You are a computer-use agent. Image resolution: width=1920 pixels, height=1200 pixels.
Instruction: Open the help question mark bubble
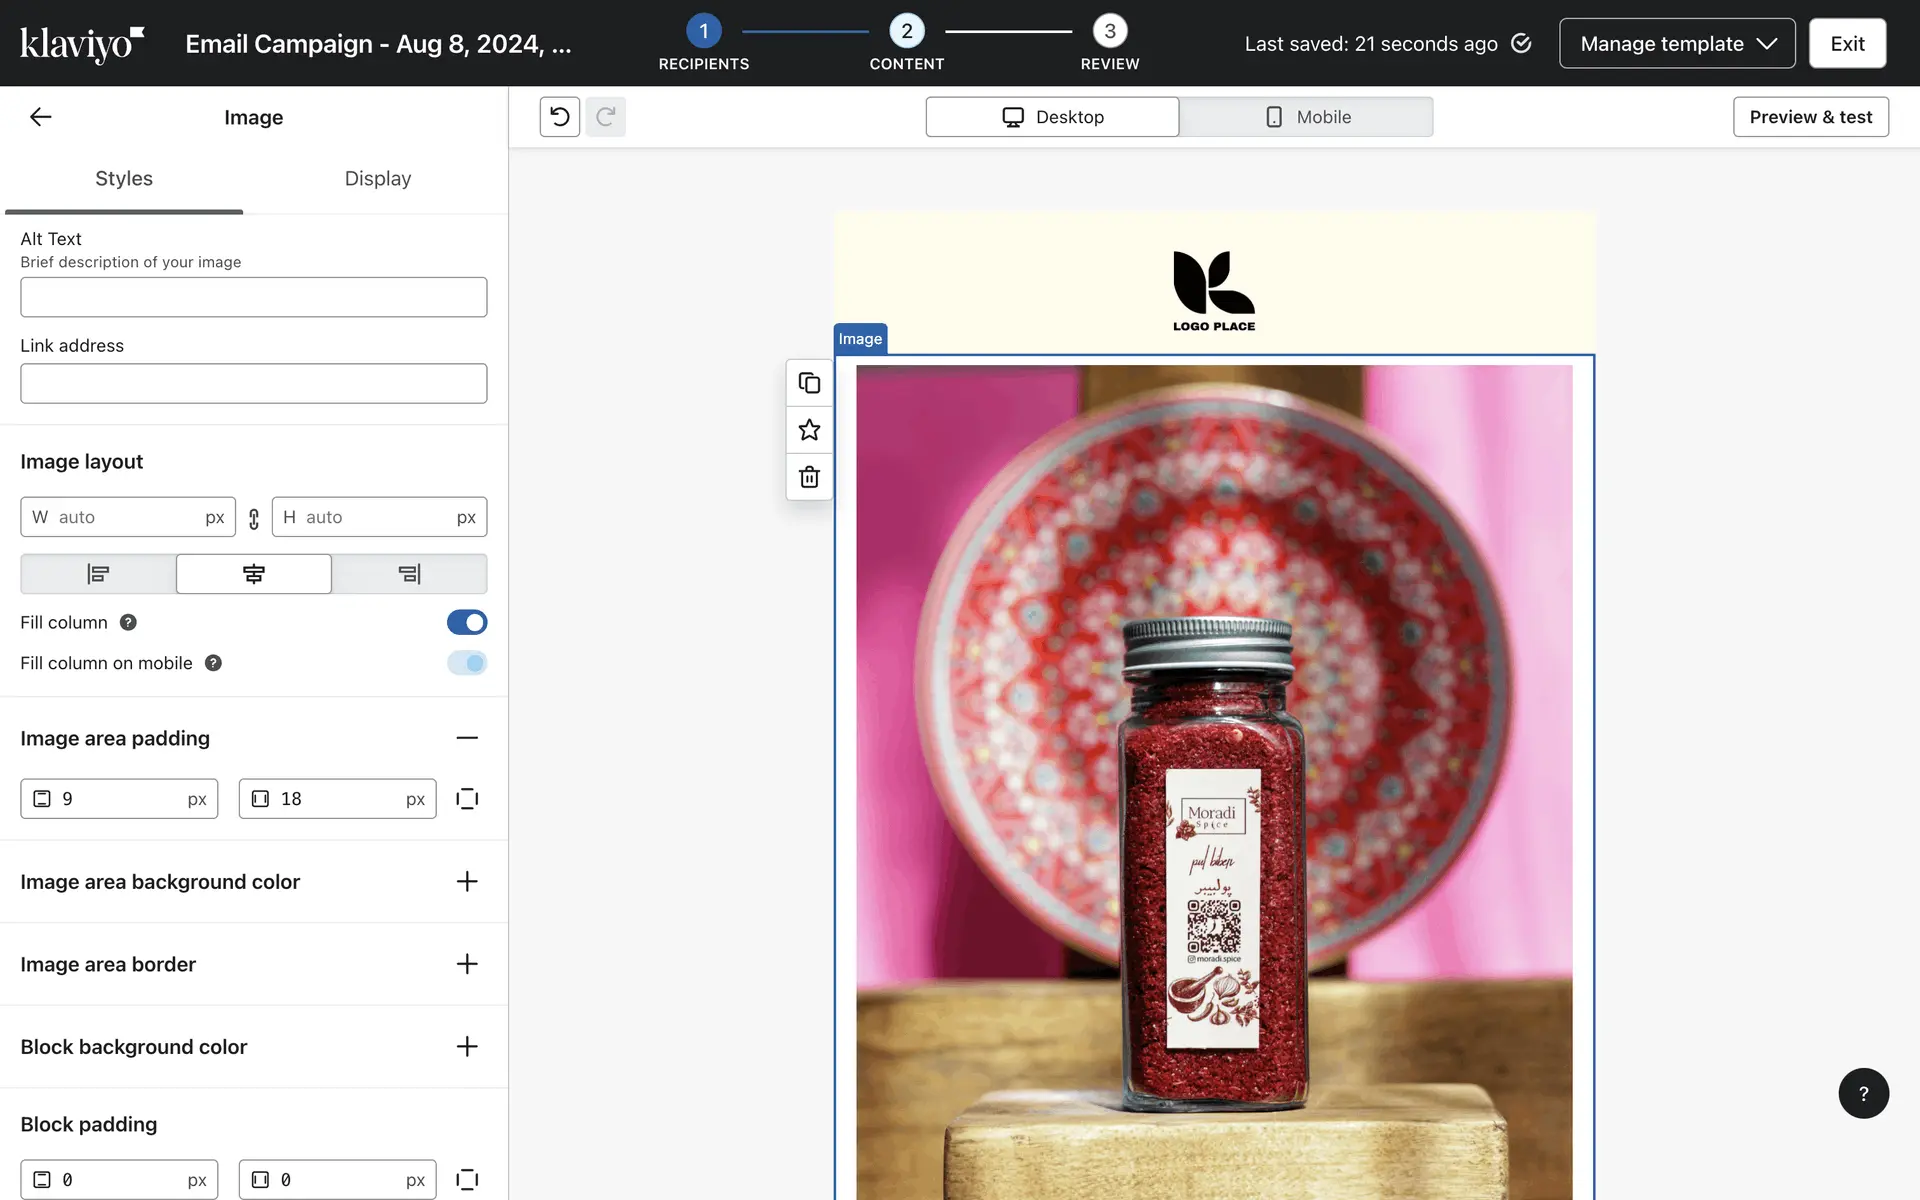coord(1862,1093)
